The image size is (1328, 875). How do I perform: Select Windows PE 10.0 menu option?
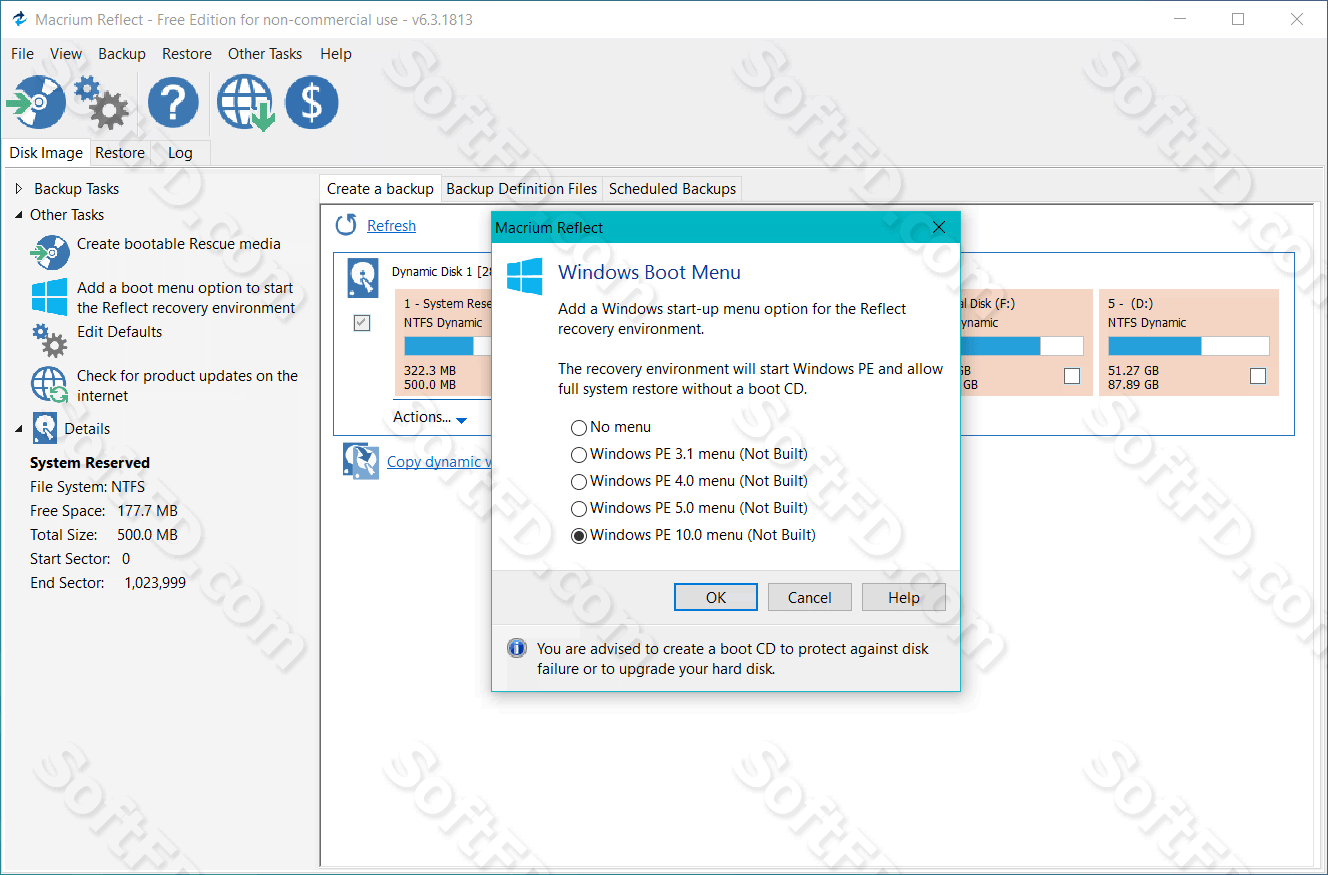coord(693,535)
